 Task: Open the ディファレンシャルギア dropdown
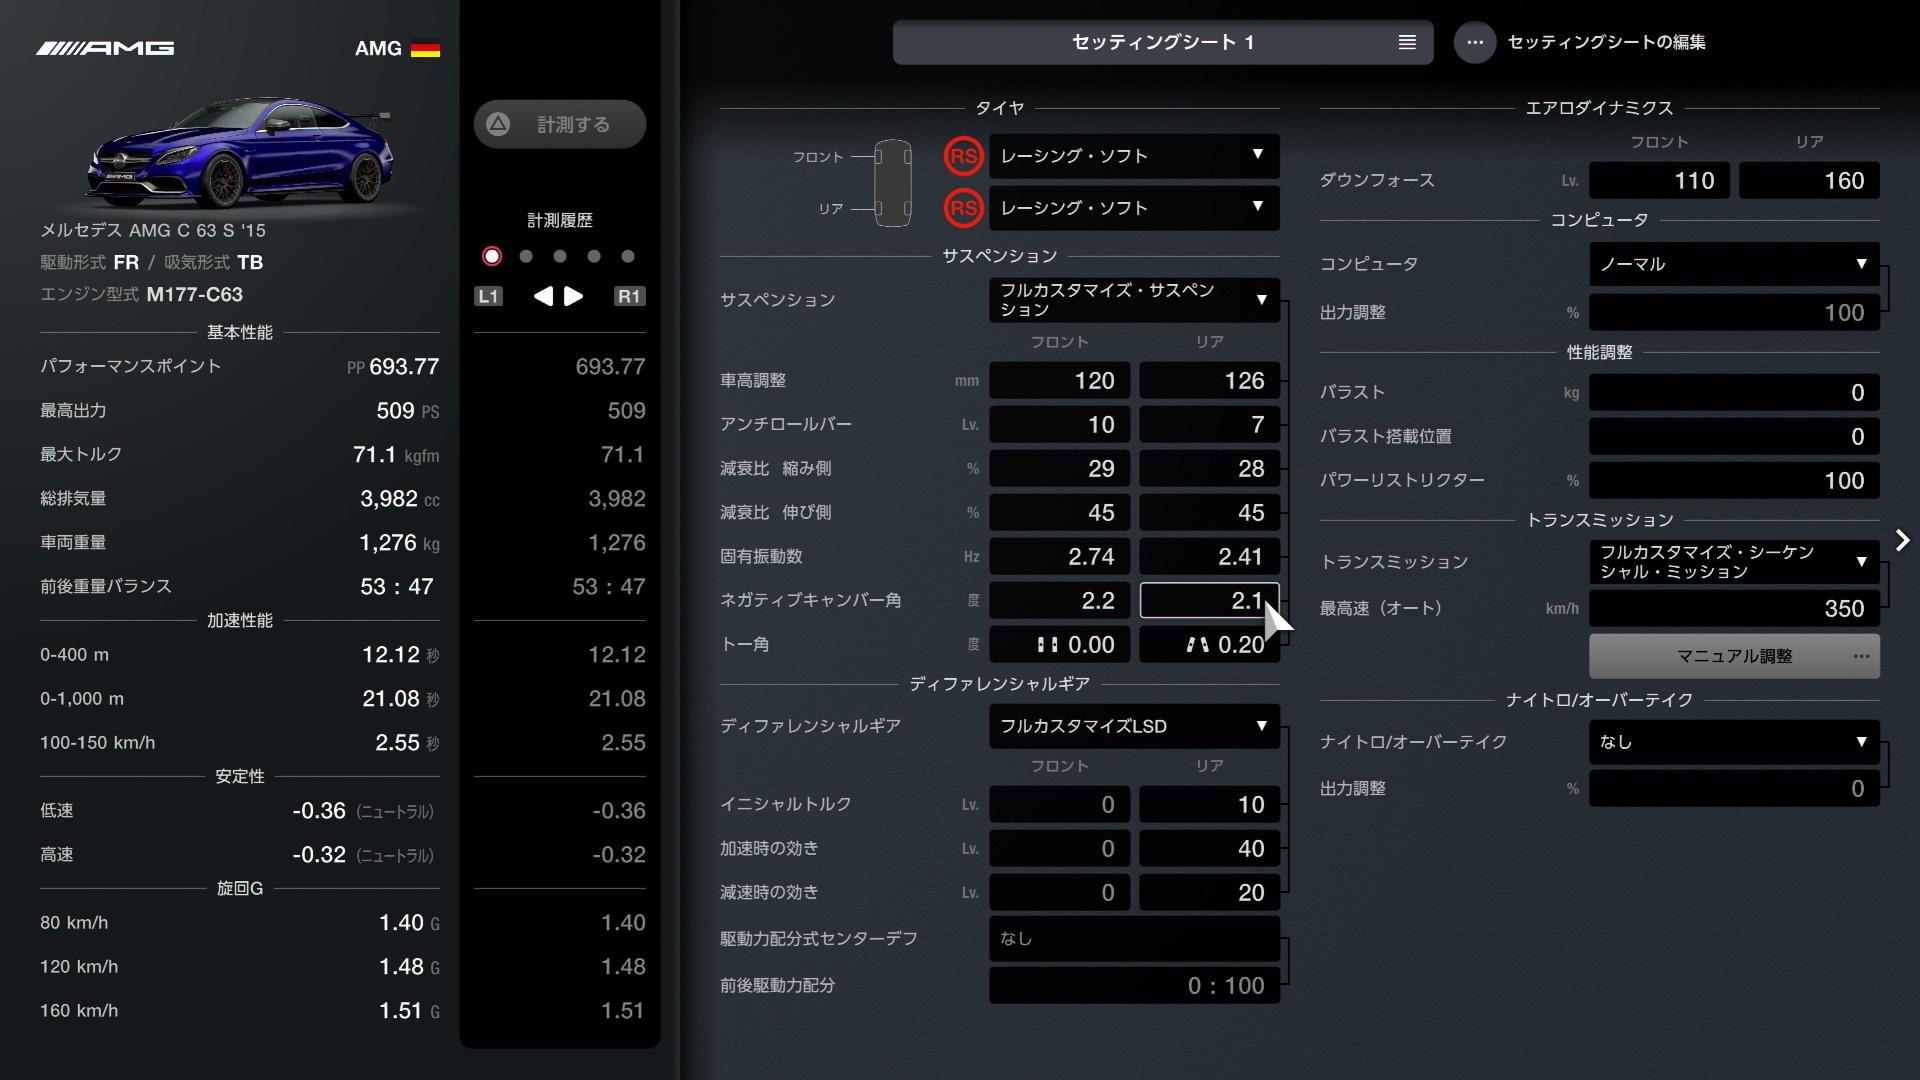point(1134,726)
